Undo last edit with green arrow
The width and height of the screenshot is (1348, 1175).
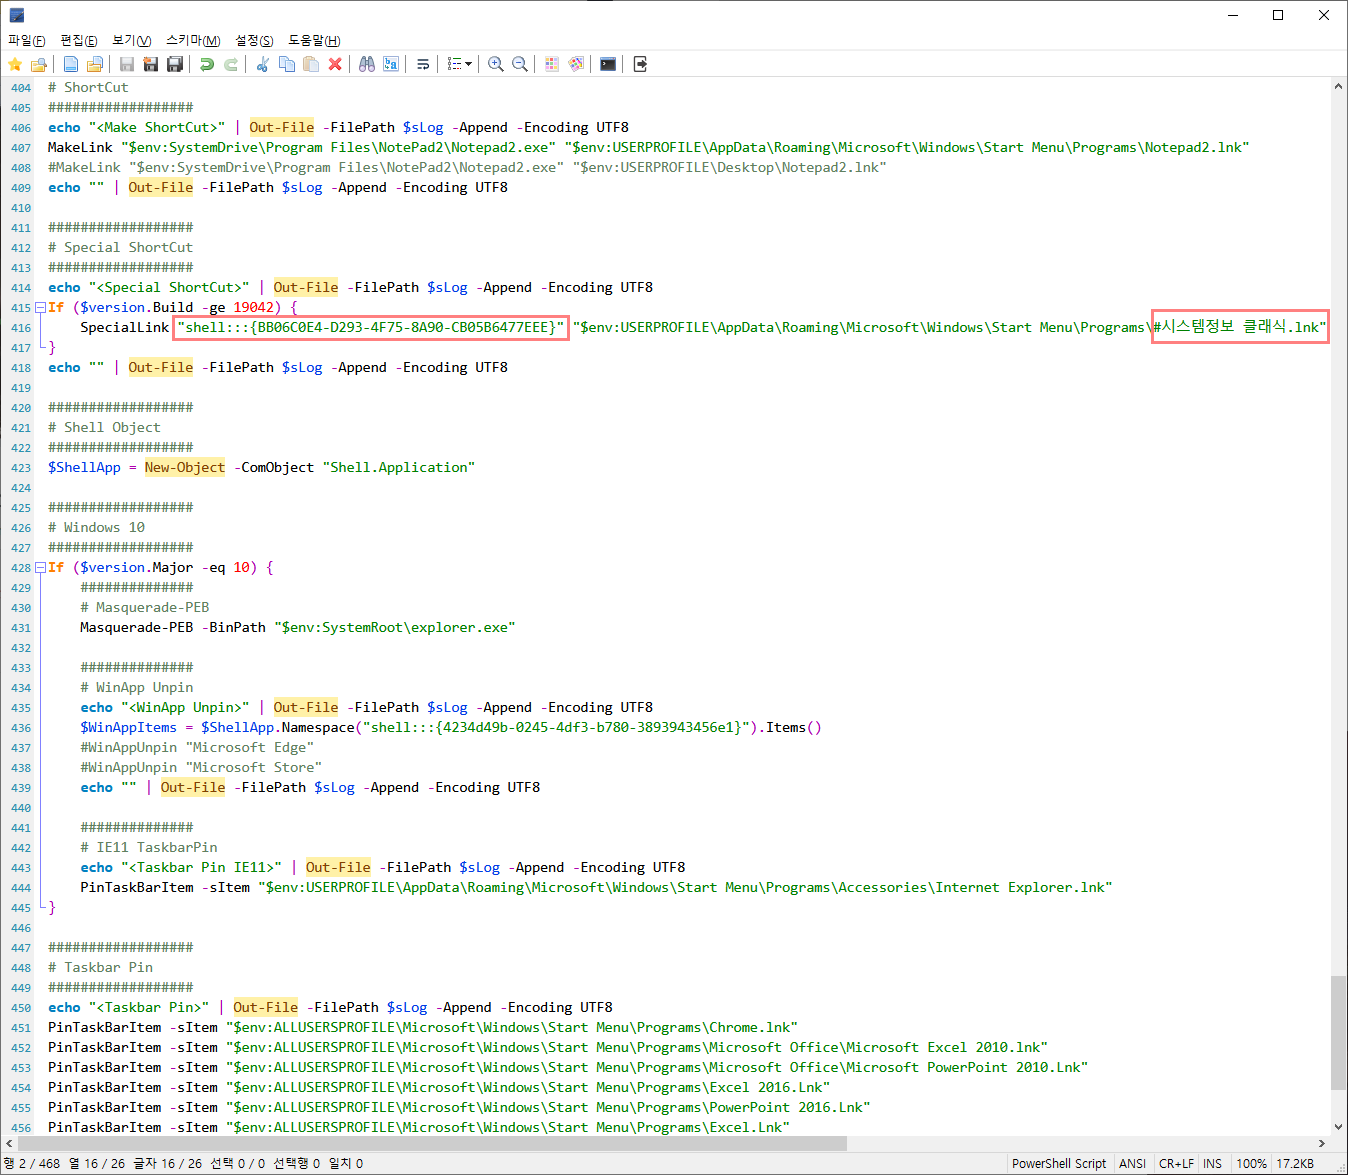[x=207, y=64]
